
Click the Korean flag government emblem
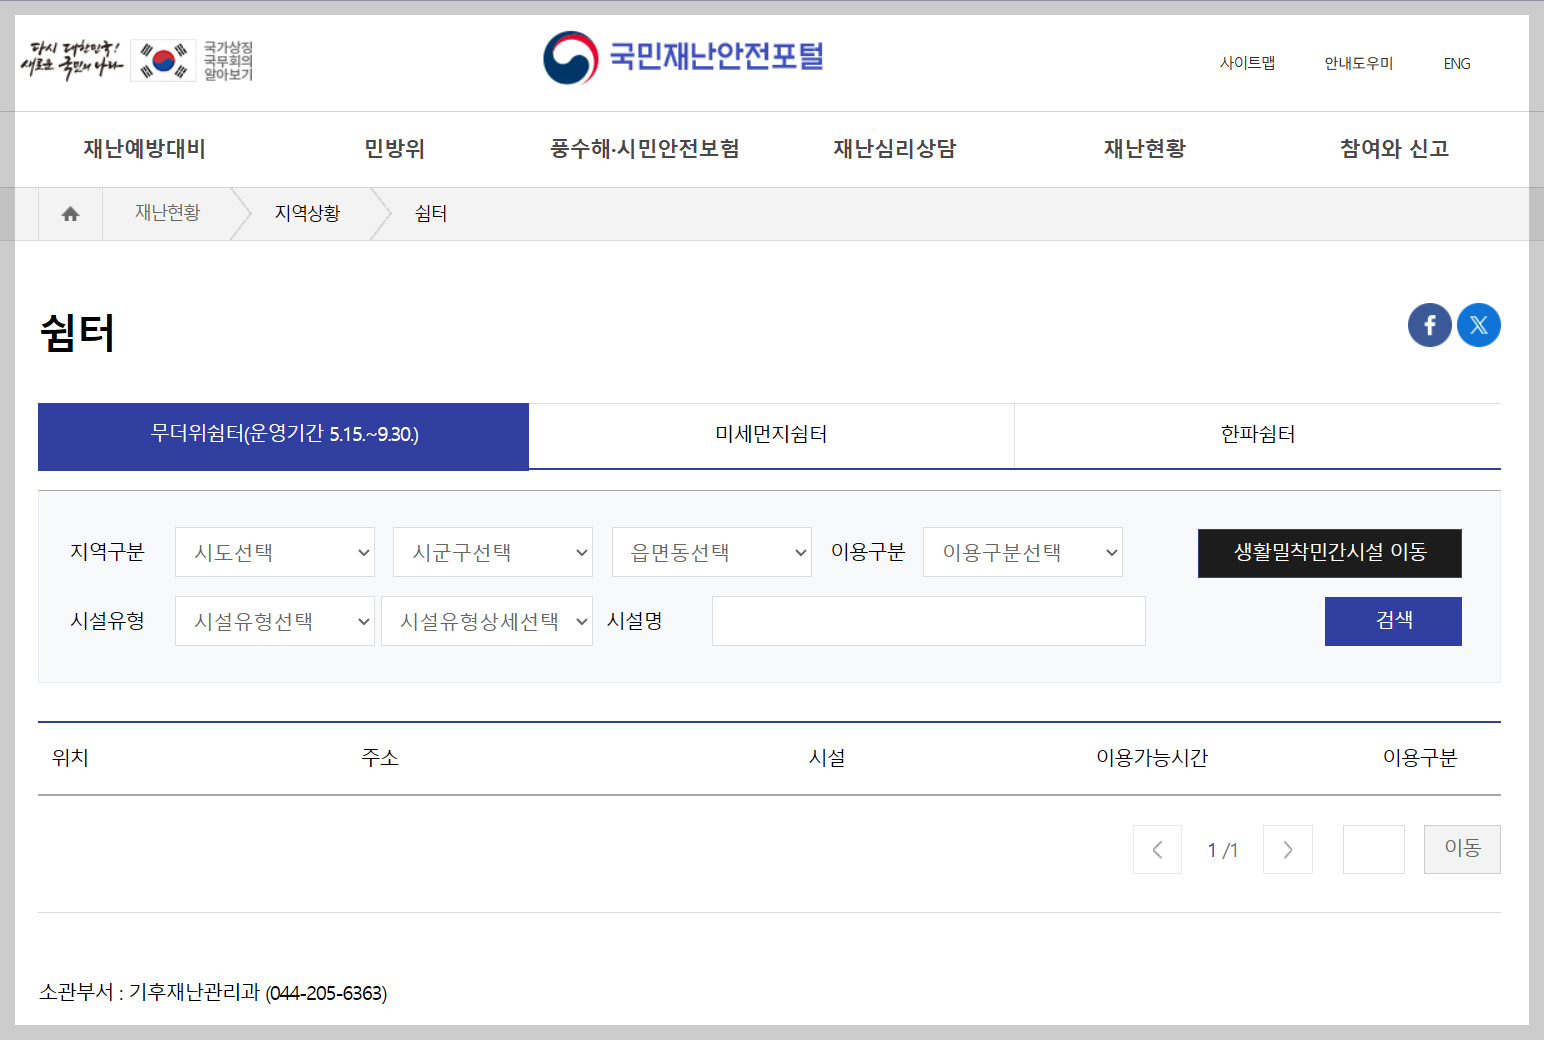coord(163,60)
